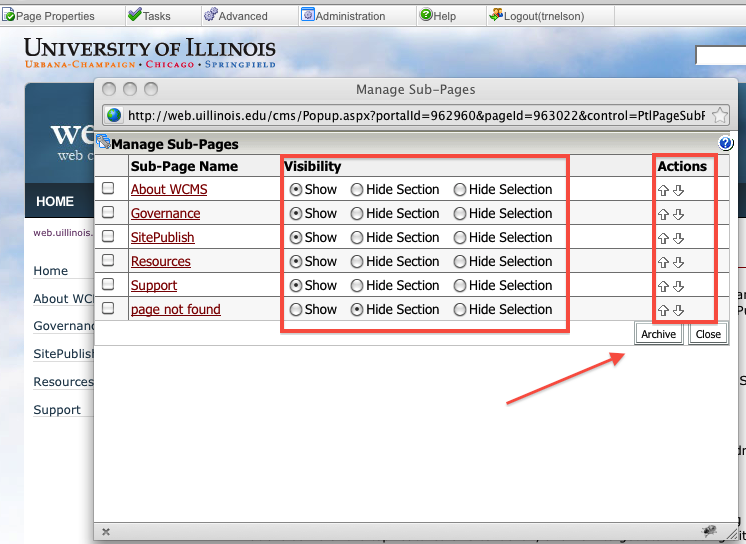The image size is (746, 544).
Task: Open the SitePublish sub-page link
Action: click(x=162, y=237)
